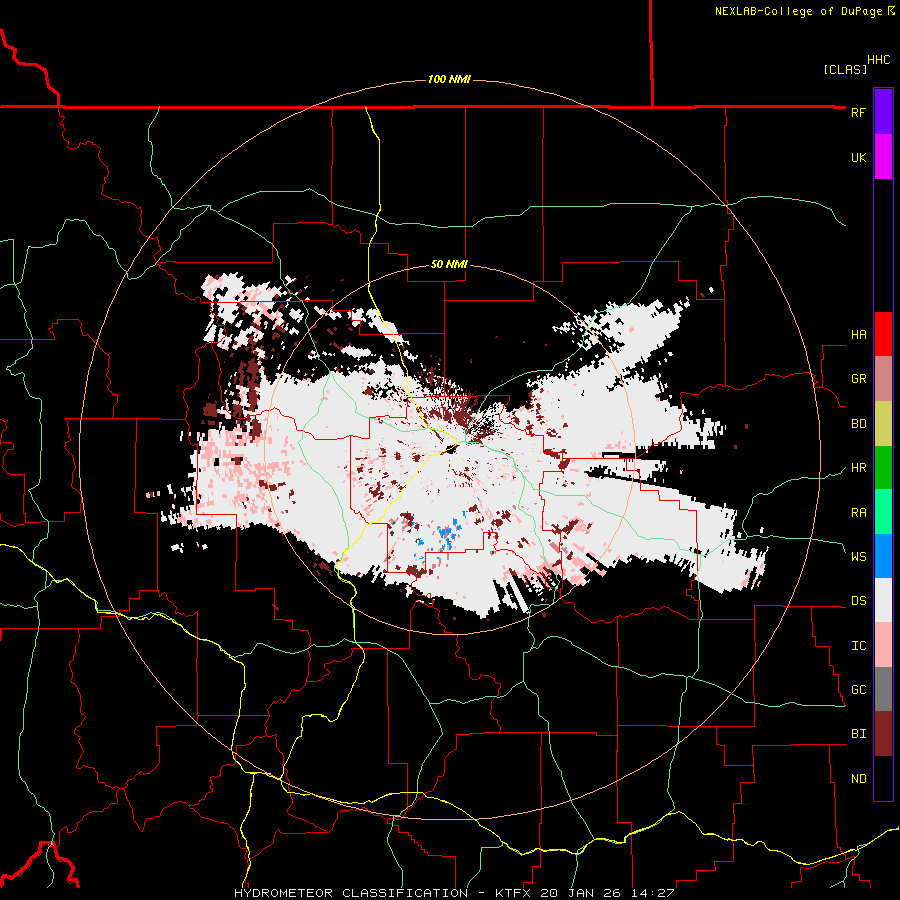900x900 pixels.
Task: Click the DS legend label
Action: 858,600
